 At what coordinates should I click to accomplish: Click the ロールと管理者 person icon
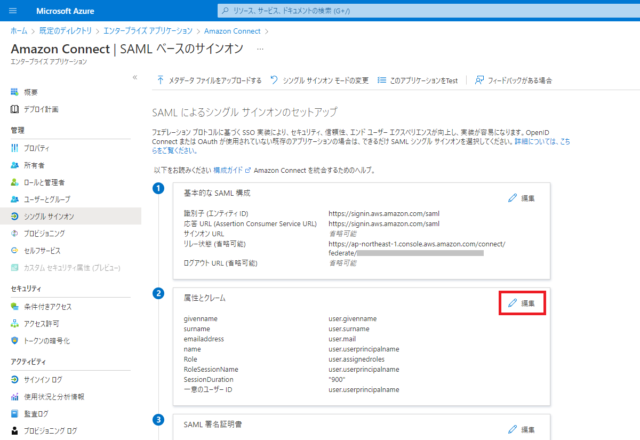15,182
